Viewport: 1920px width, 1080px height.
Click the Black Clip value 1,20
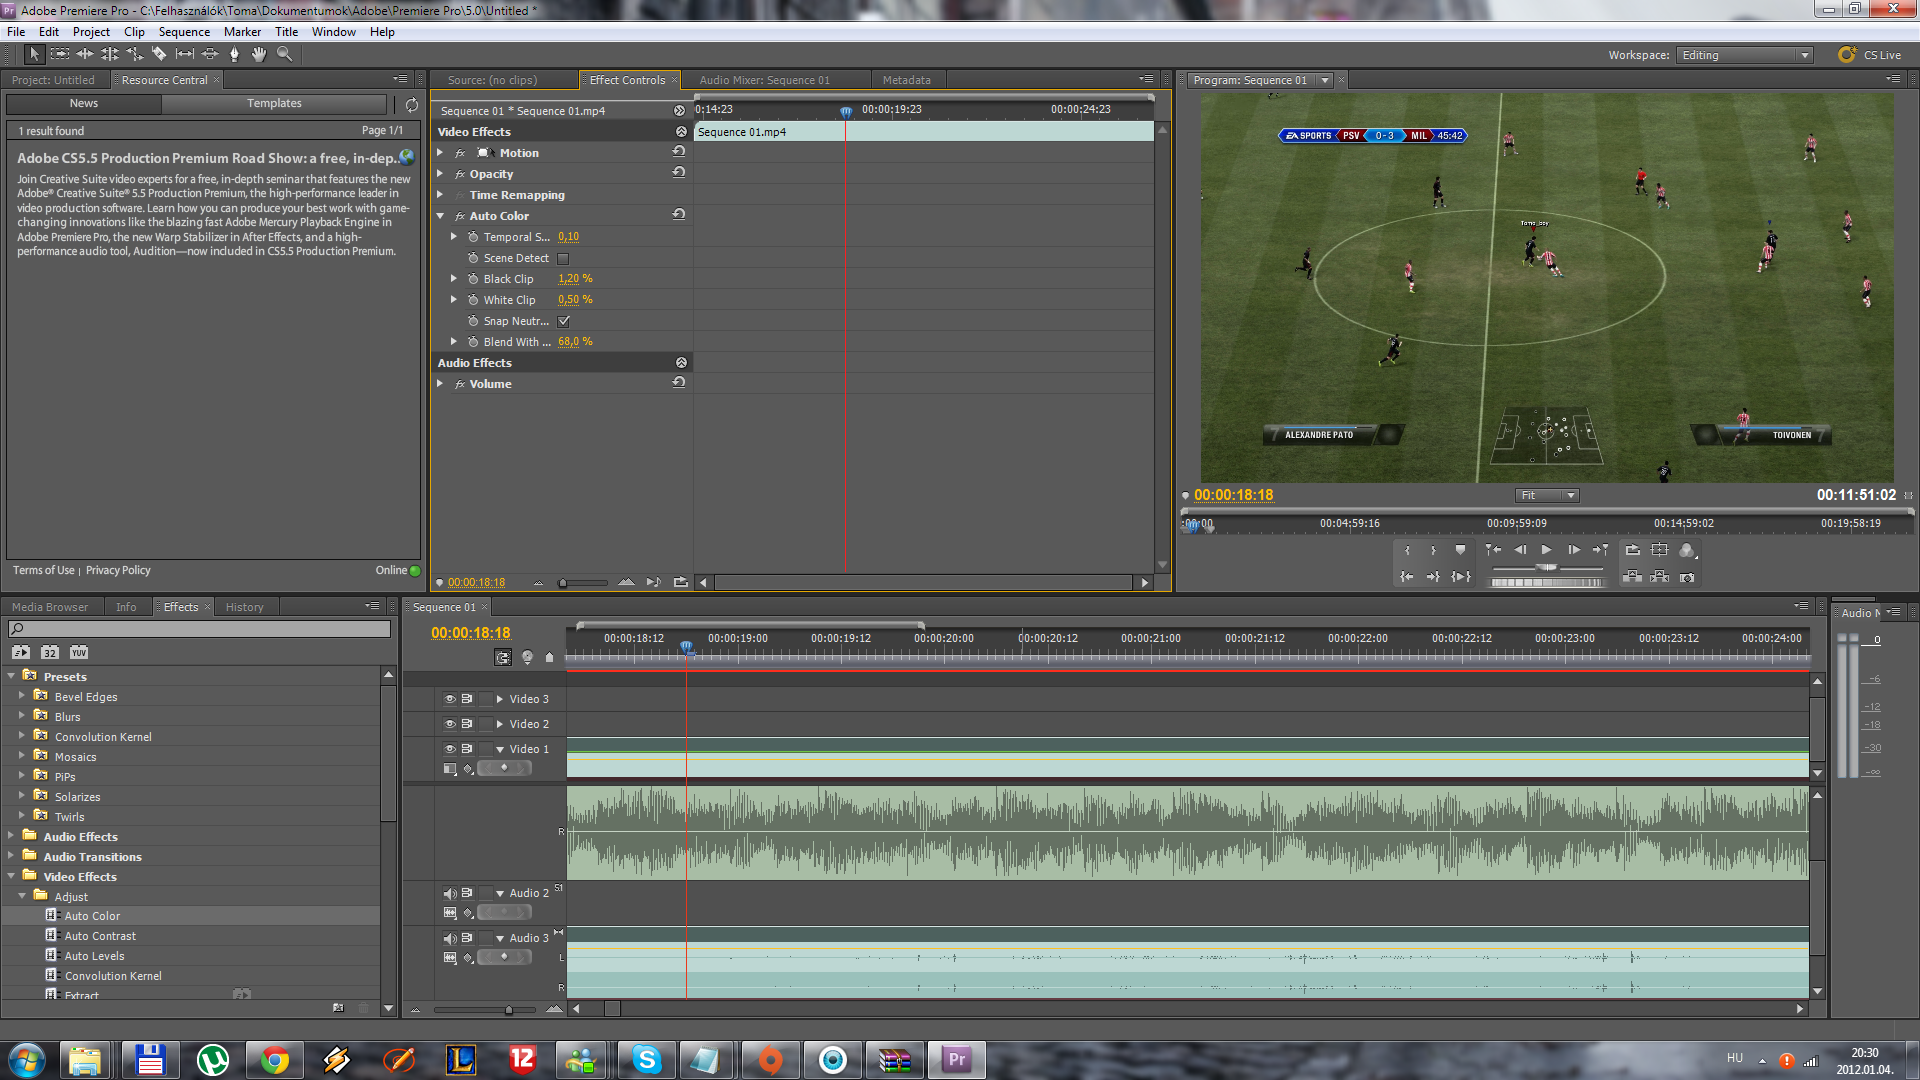pyautogui.click(x=568, y=279)
